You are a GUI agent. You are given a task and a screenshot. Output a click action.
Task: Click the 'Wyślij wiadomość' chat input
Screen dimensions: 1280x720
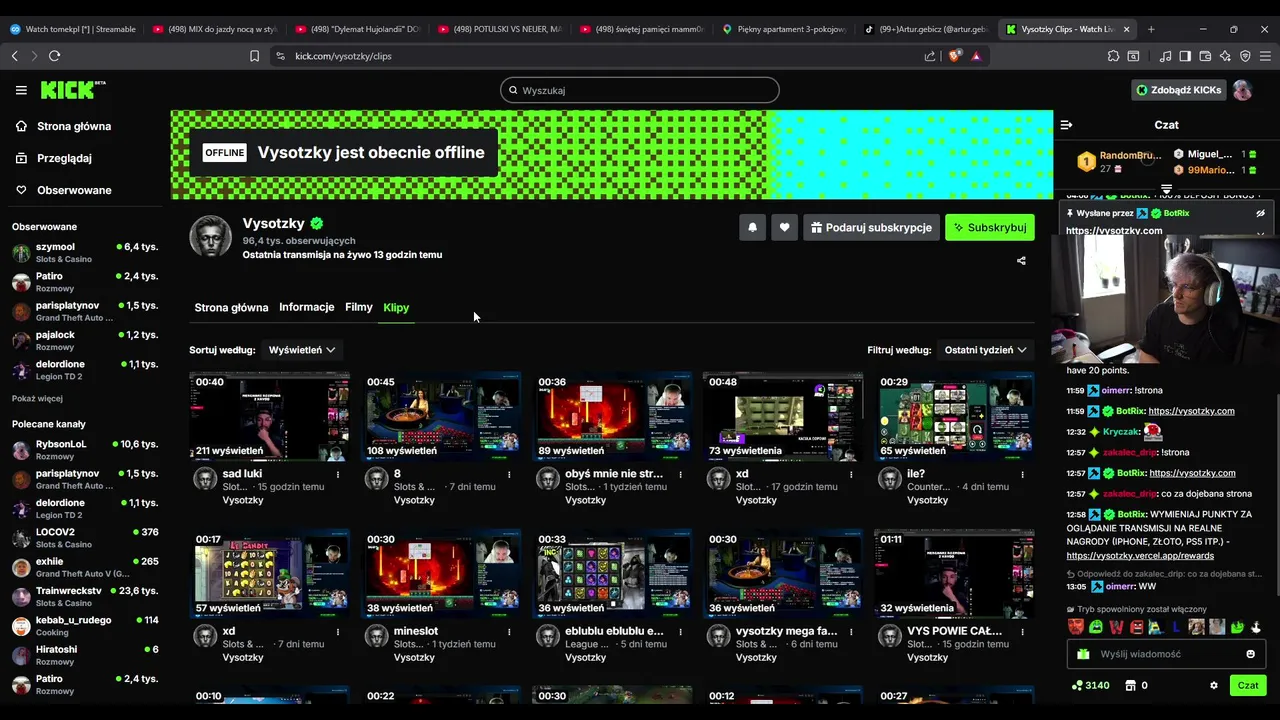pyautogui.click(x=1166, y=654)
